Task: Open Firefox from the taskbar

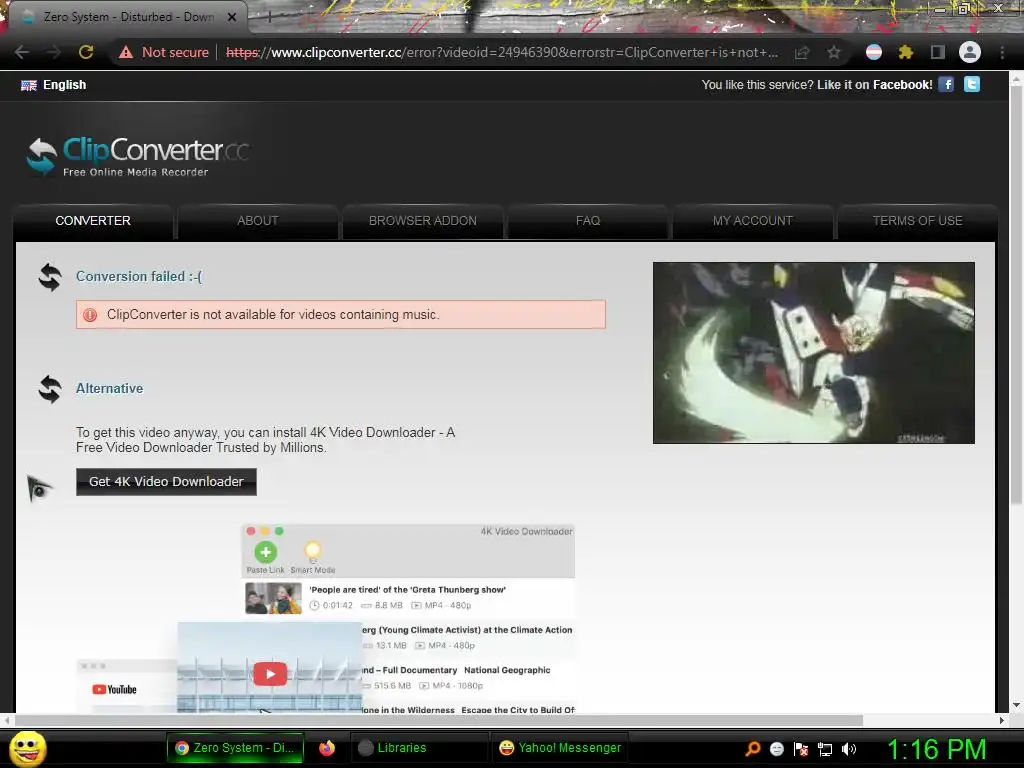Action: point(327,748)
